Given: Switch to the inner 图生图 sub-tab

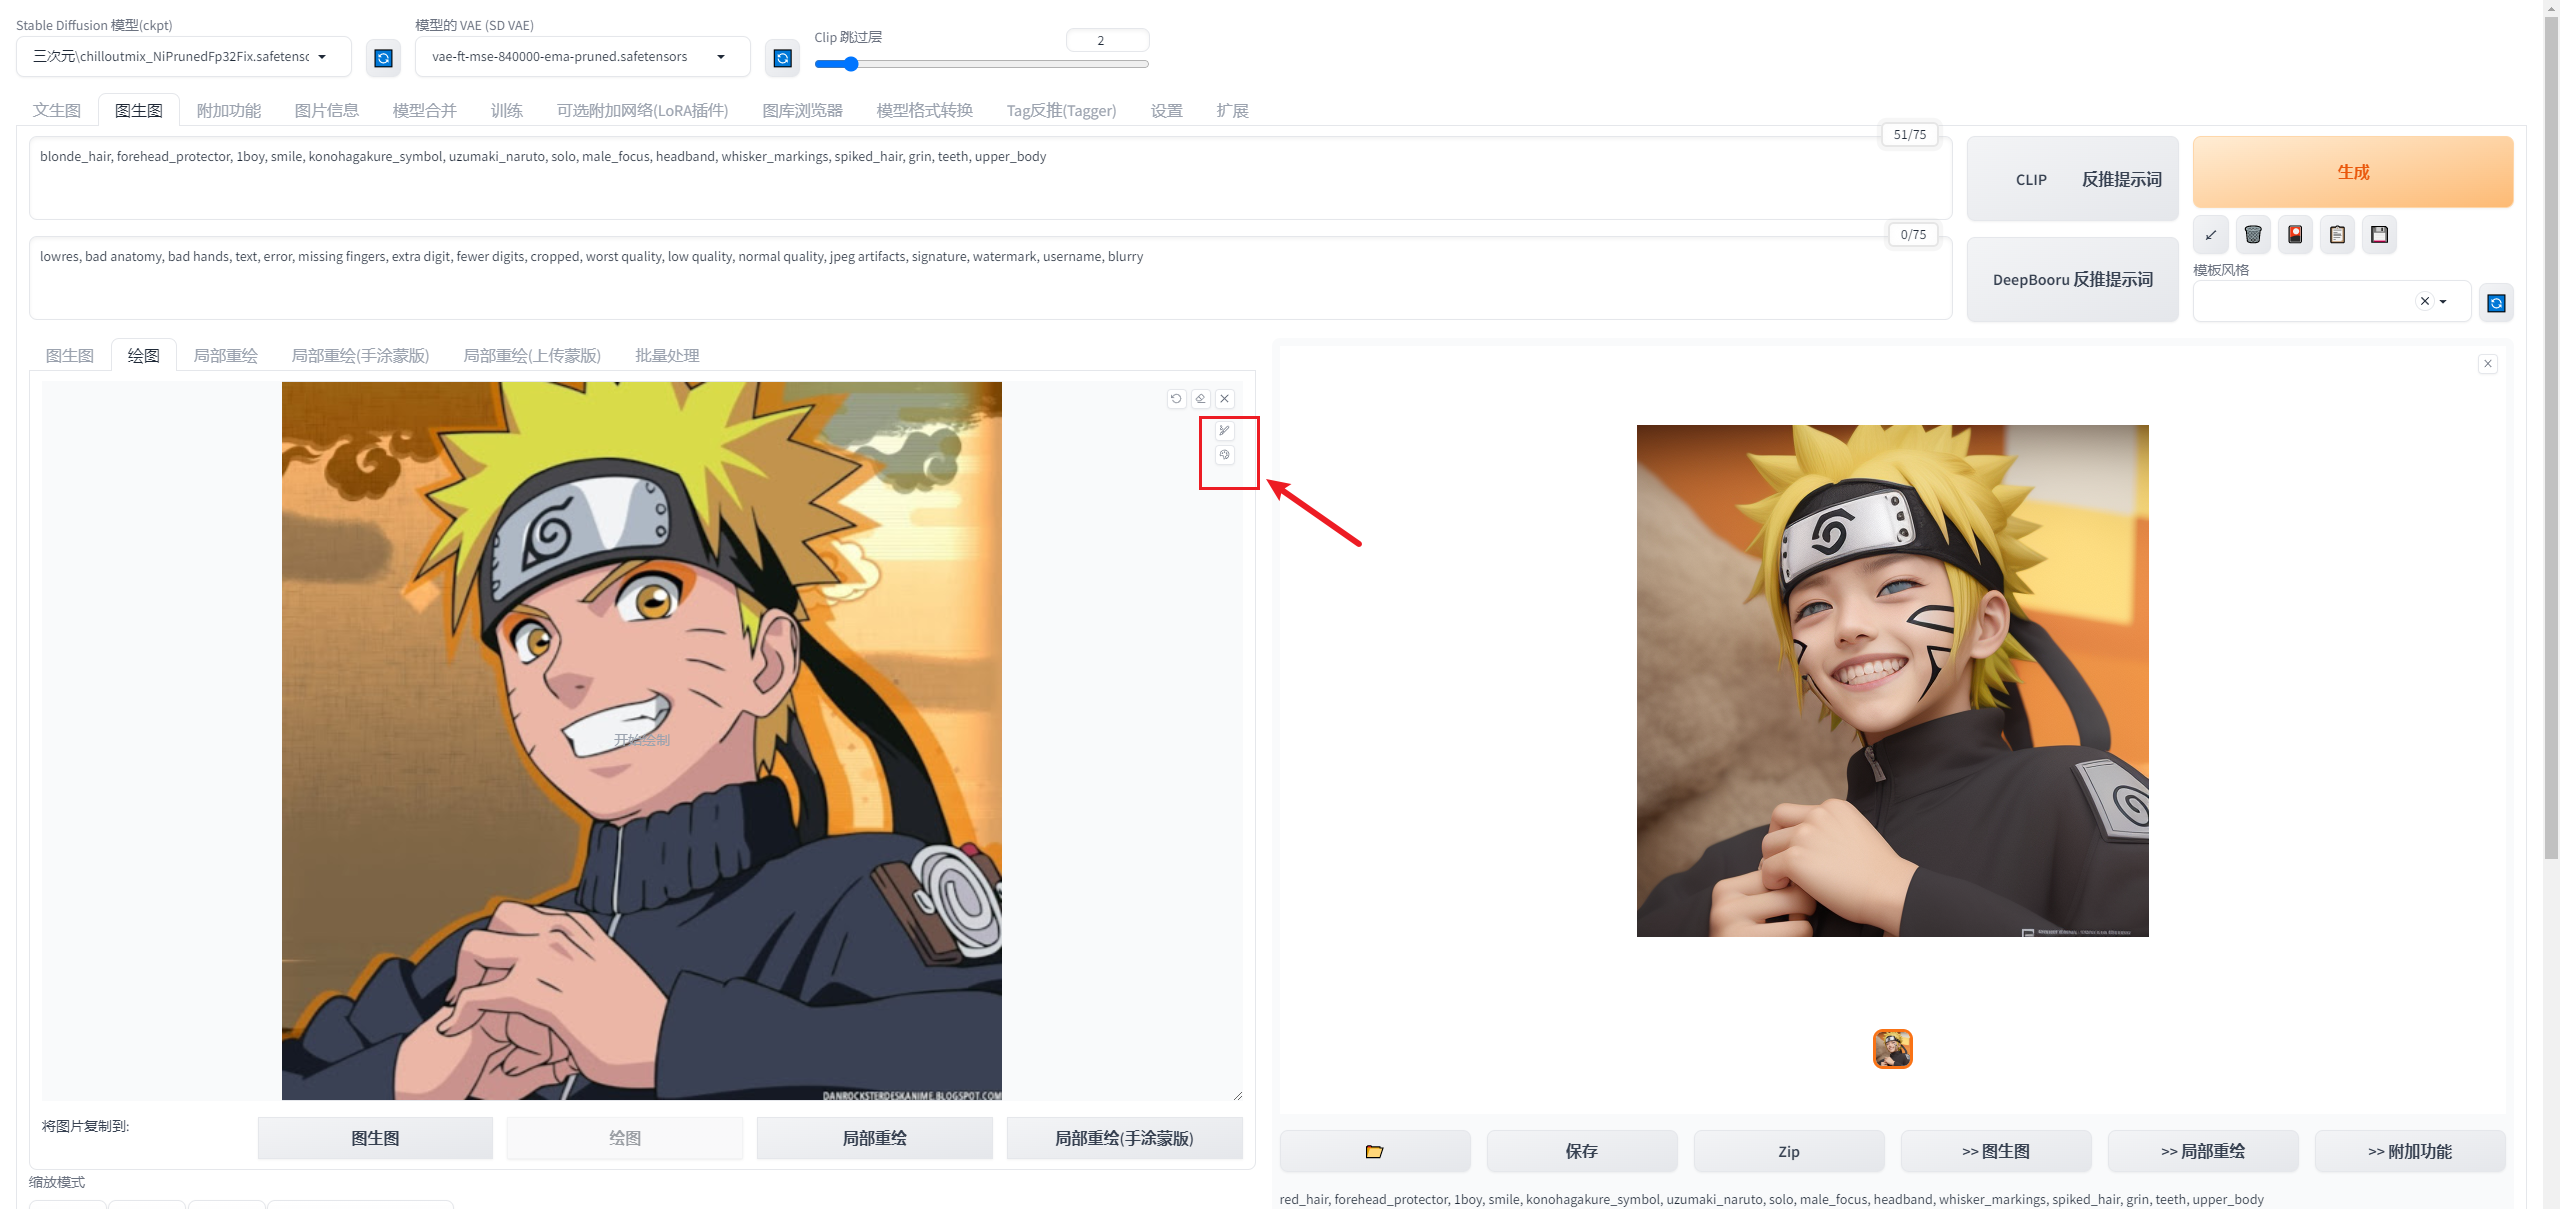Looking at the screenshot, I should [x=70, y=355].
